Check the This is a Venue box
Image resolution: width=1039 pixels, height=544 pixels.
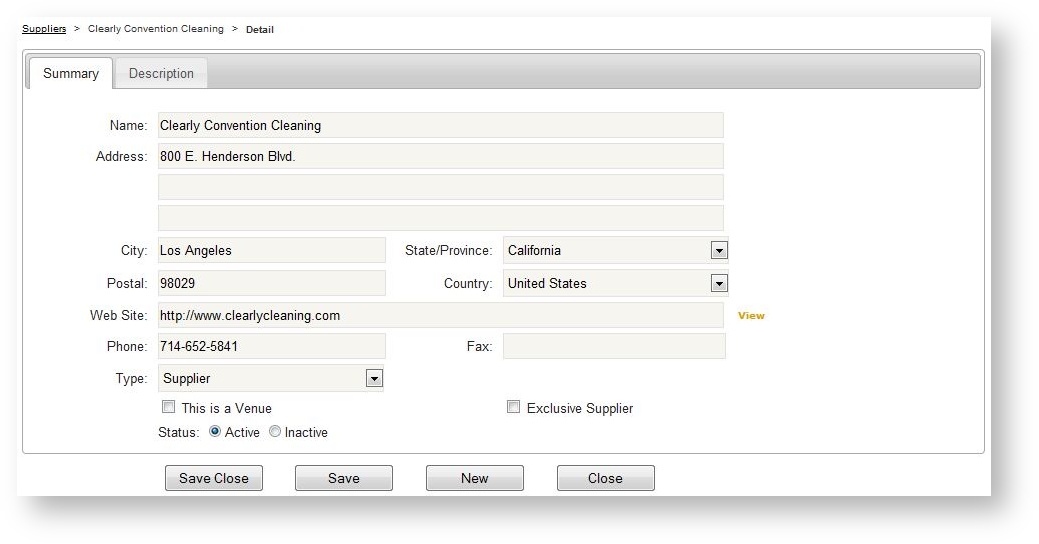[168, 407]
